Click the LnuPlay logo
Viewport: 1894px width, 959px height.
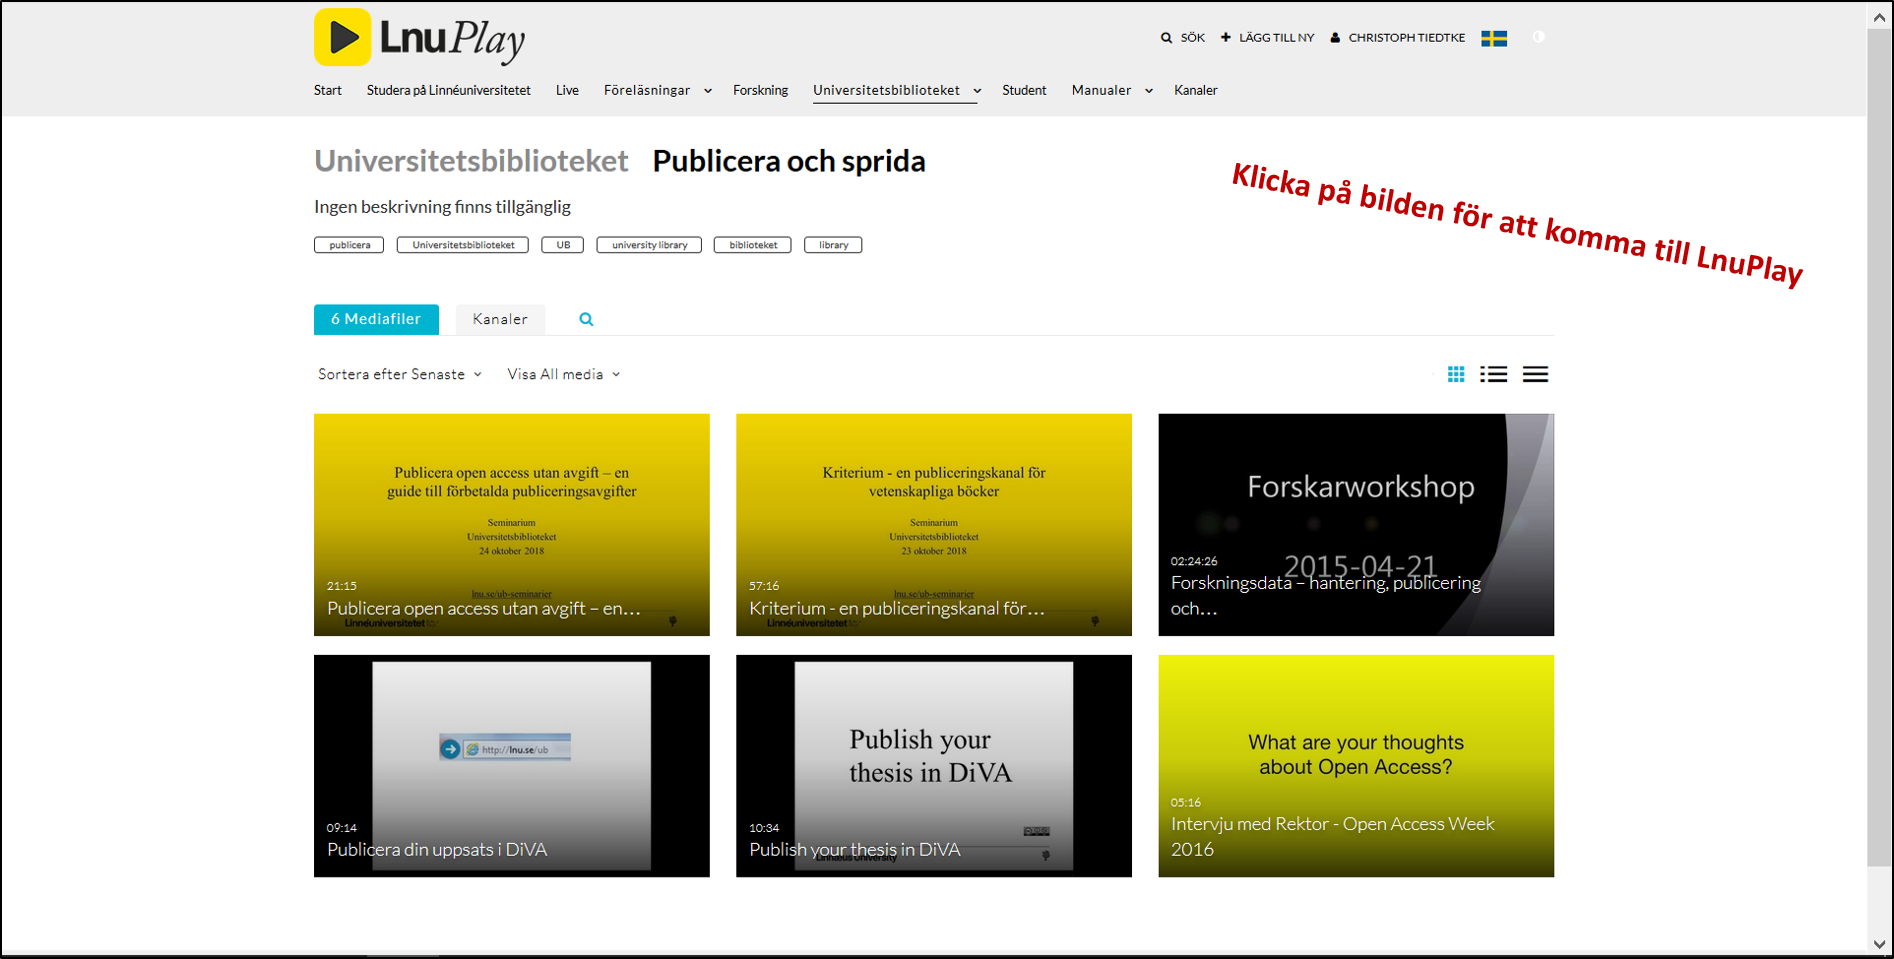(x=419, y=38)
